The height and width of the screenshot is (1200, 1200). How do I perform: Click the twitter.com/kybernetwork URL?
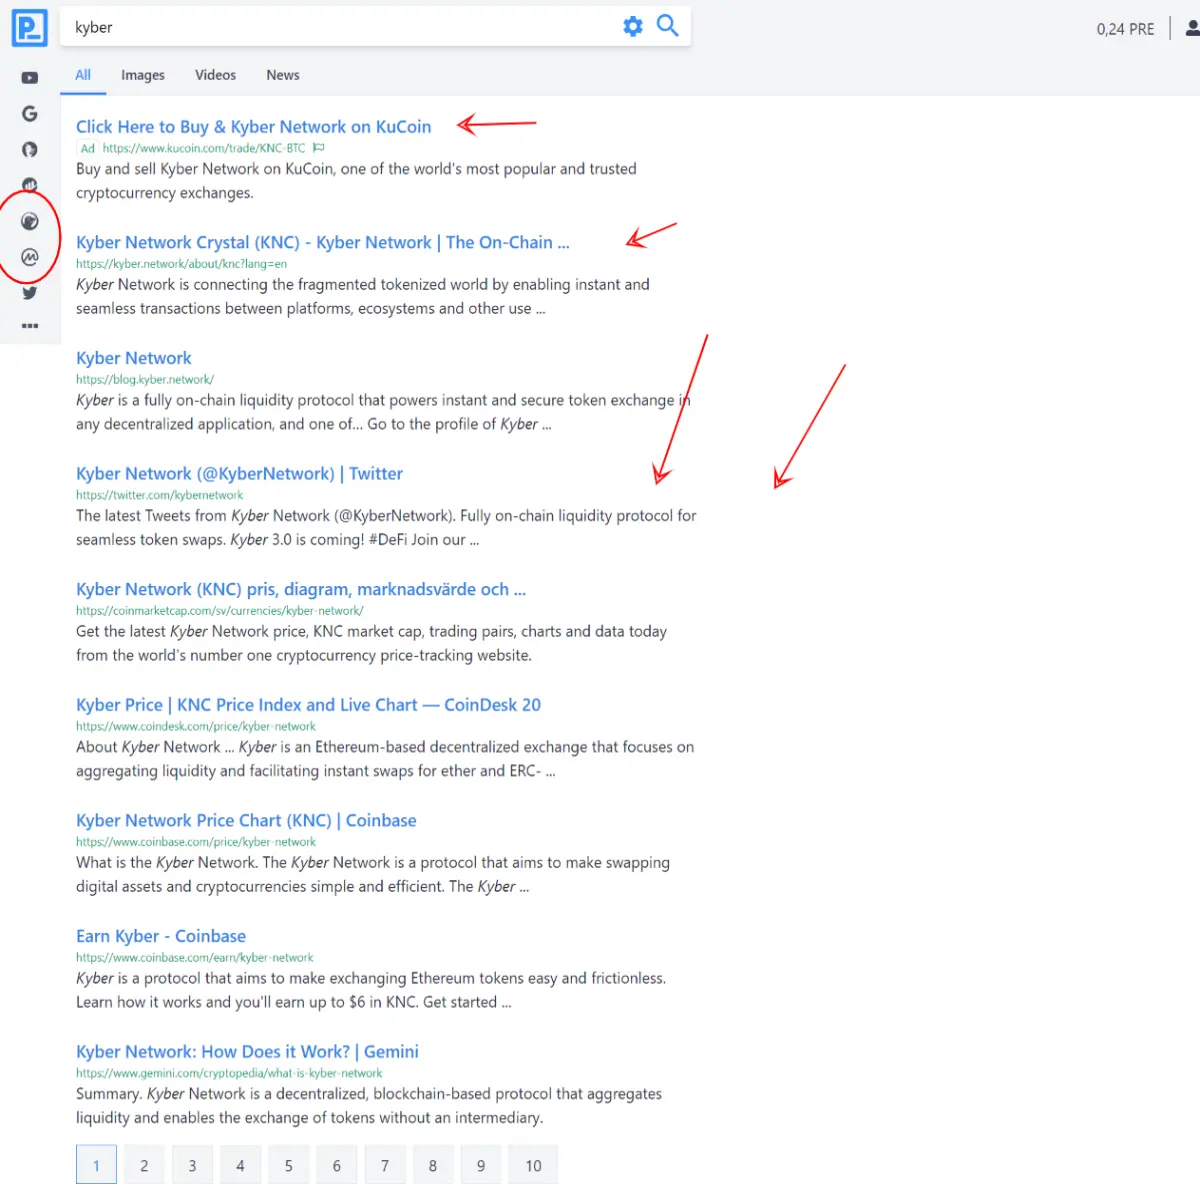click(x=159, y=495)
